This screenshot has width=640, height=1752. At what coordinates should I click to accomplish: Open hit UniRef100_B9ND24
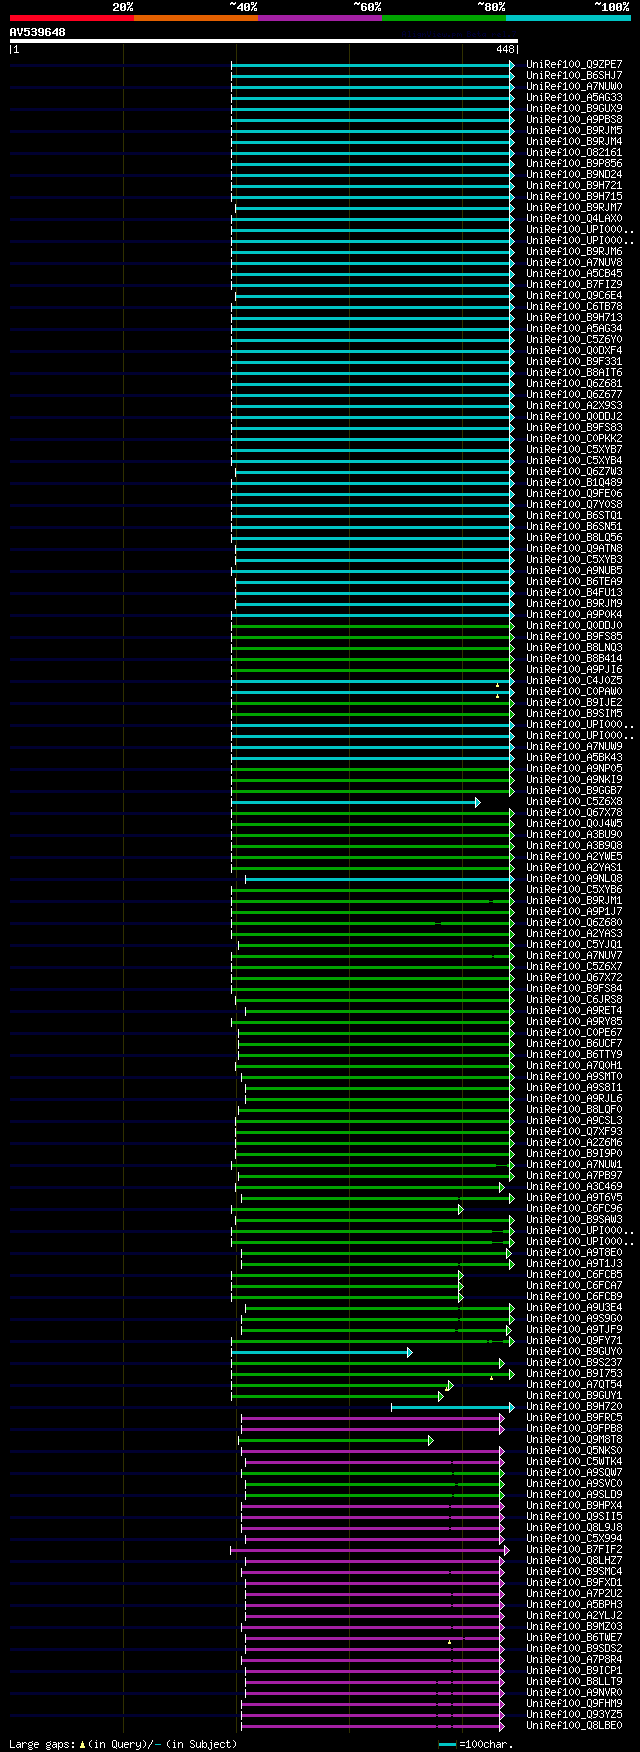(574, 174)
